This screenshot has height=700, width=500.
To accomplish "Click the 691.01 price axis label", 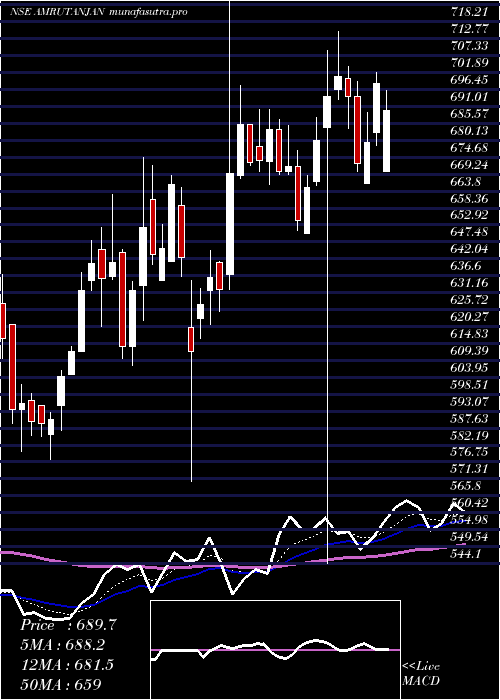I will click(x=470, y=97).
